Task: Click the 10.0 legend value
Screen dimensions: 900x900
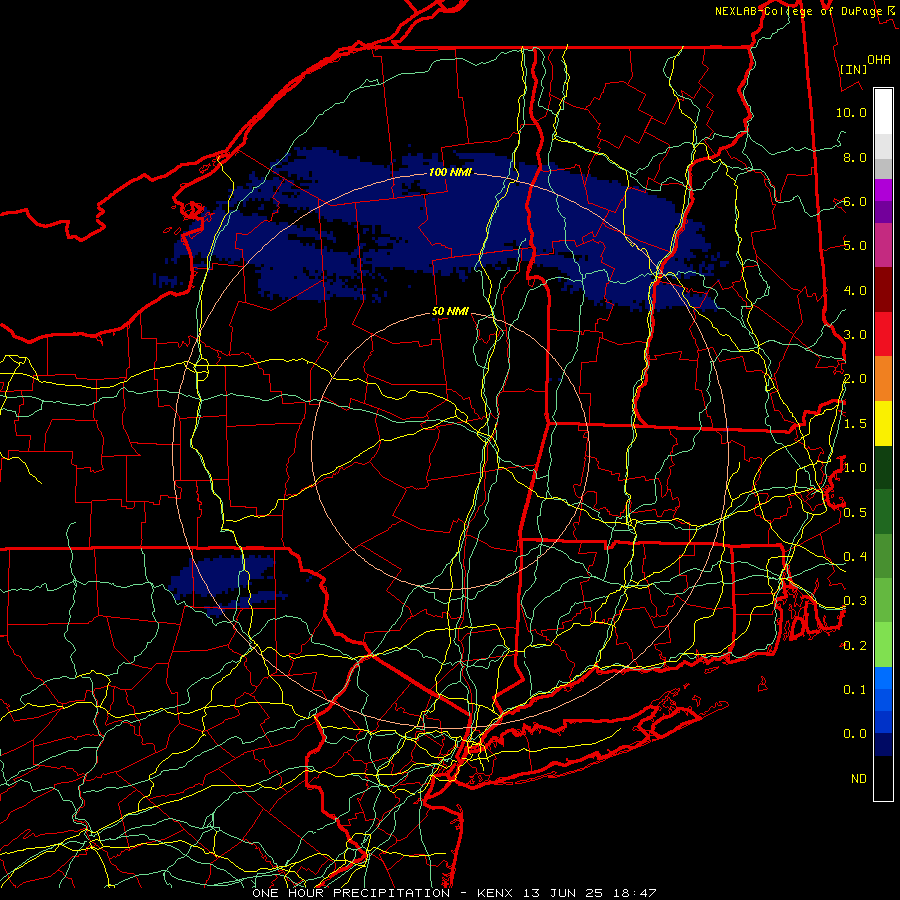Action: [x=851, y=112]
